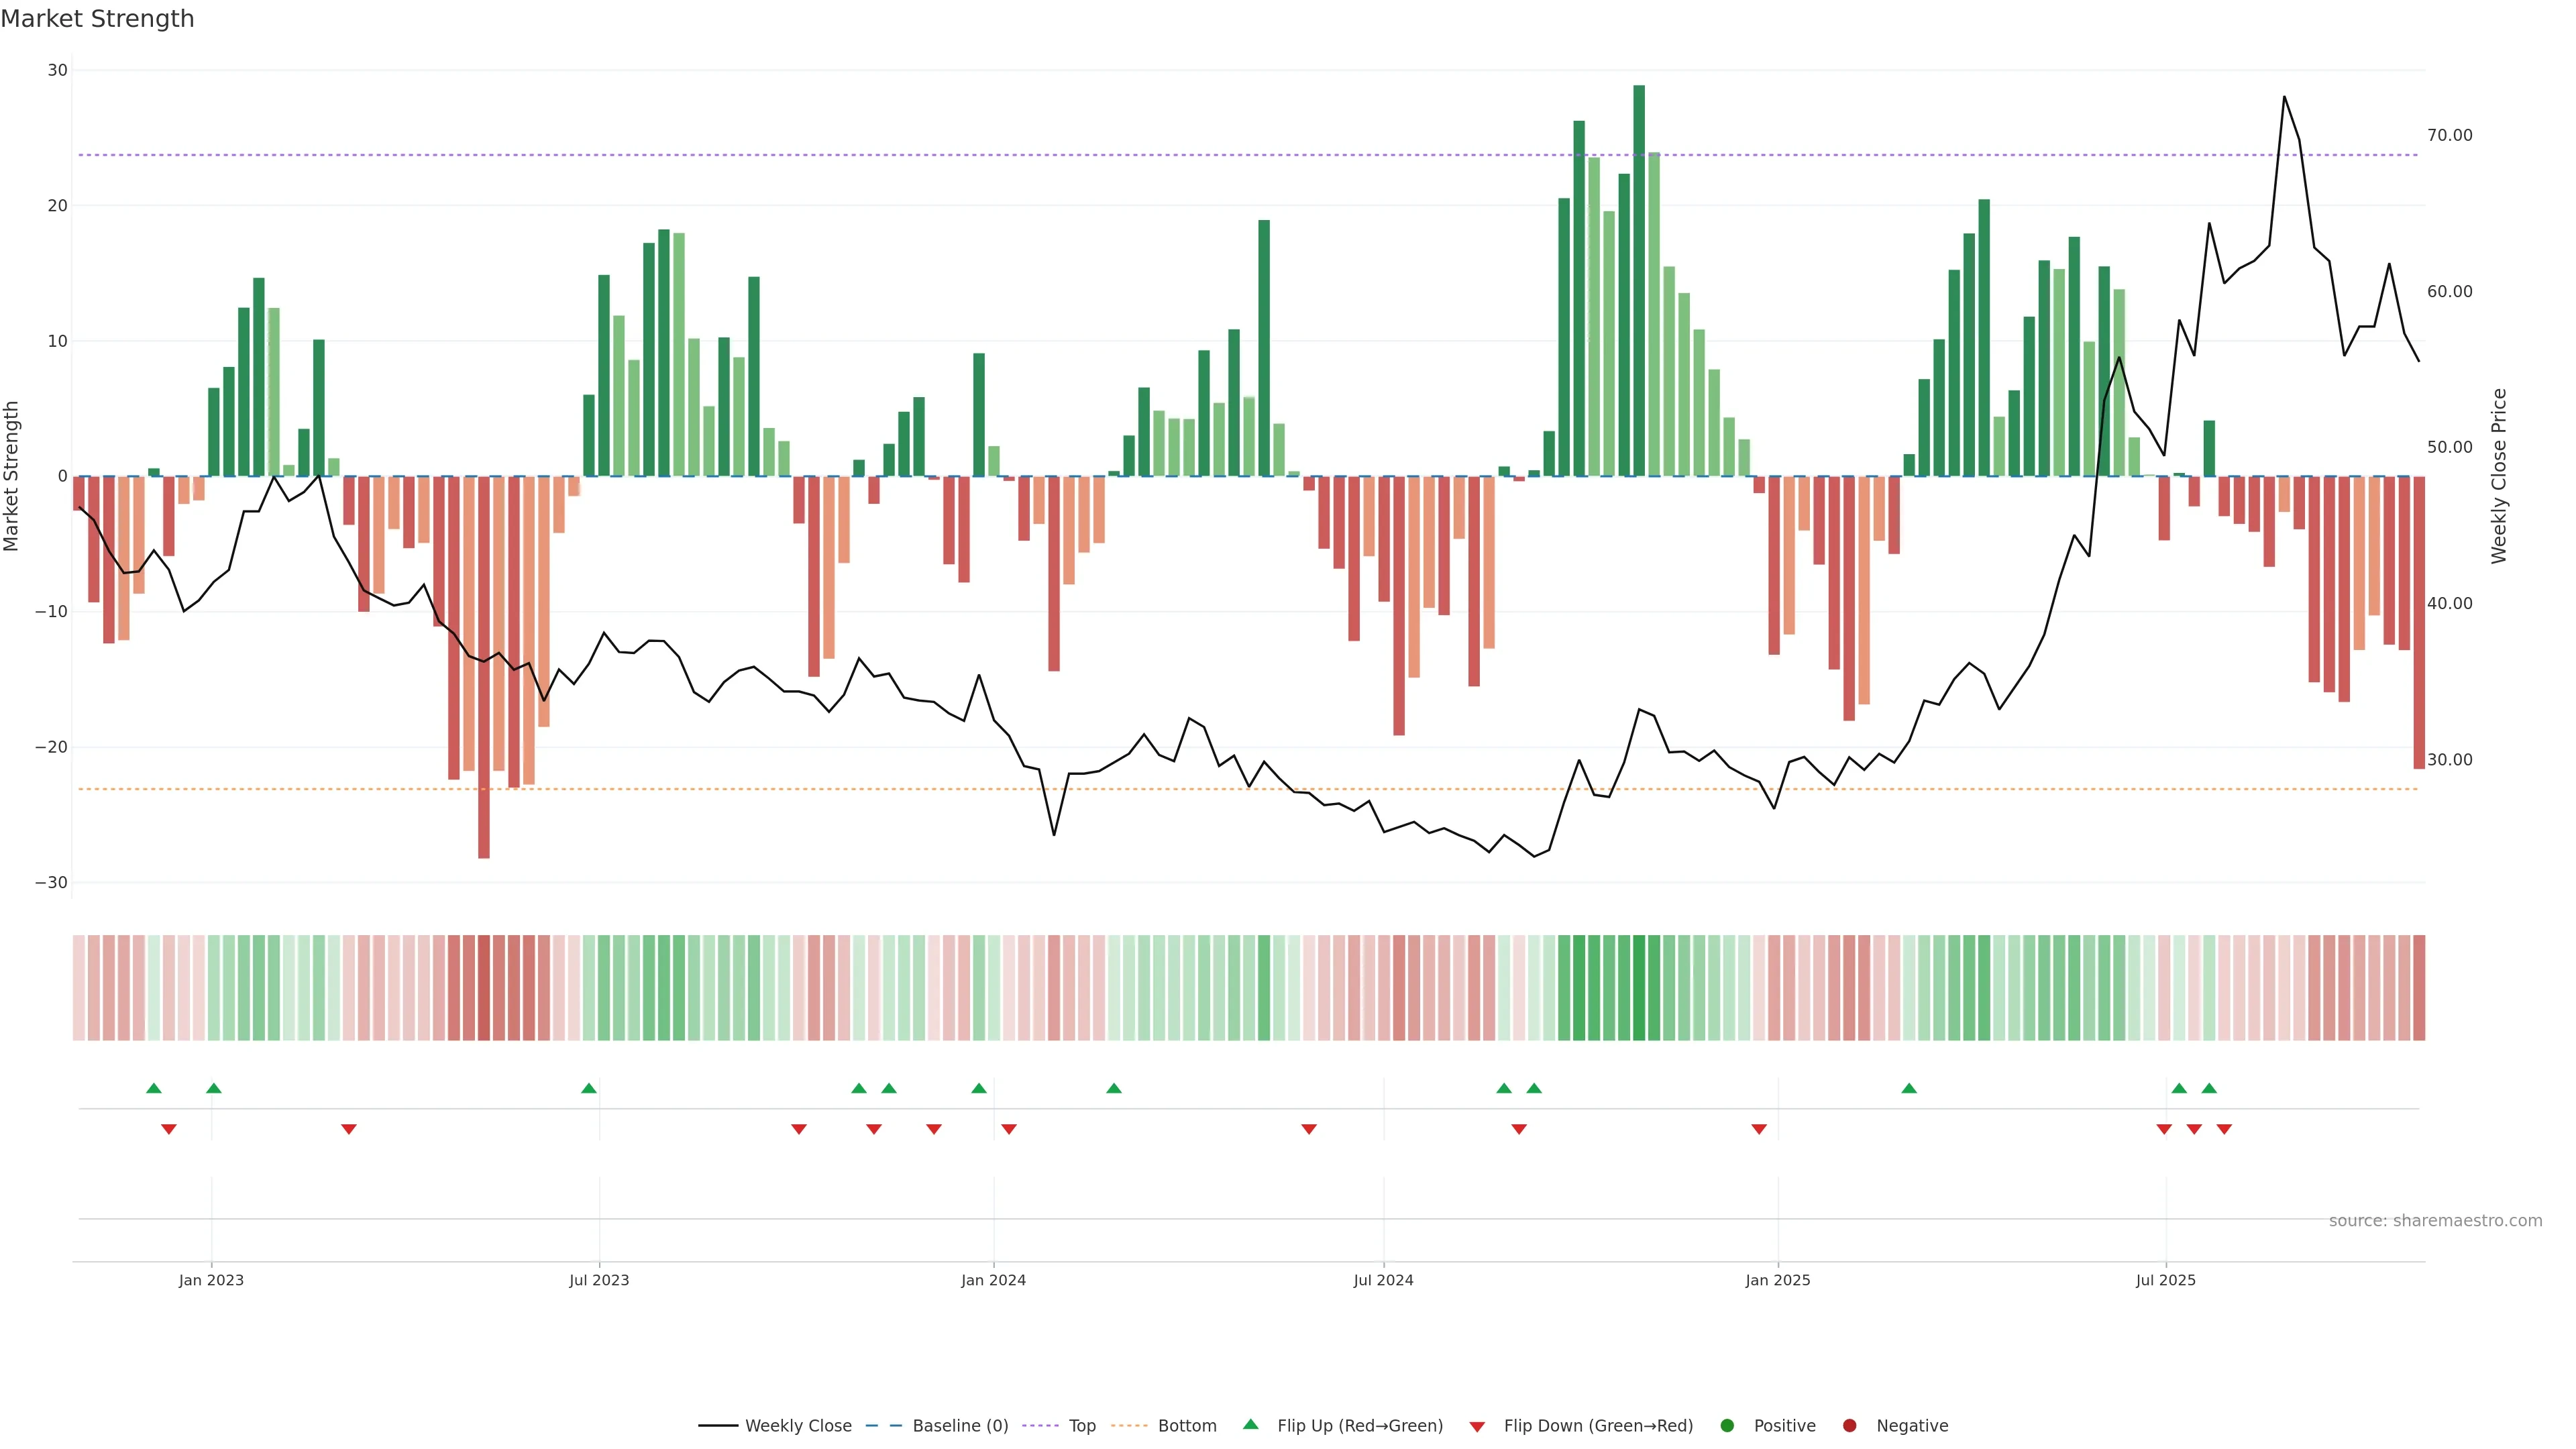
Task: Click red Negative legend dot
Action: click(x=1849, y=1426)
